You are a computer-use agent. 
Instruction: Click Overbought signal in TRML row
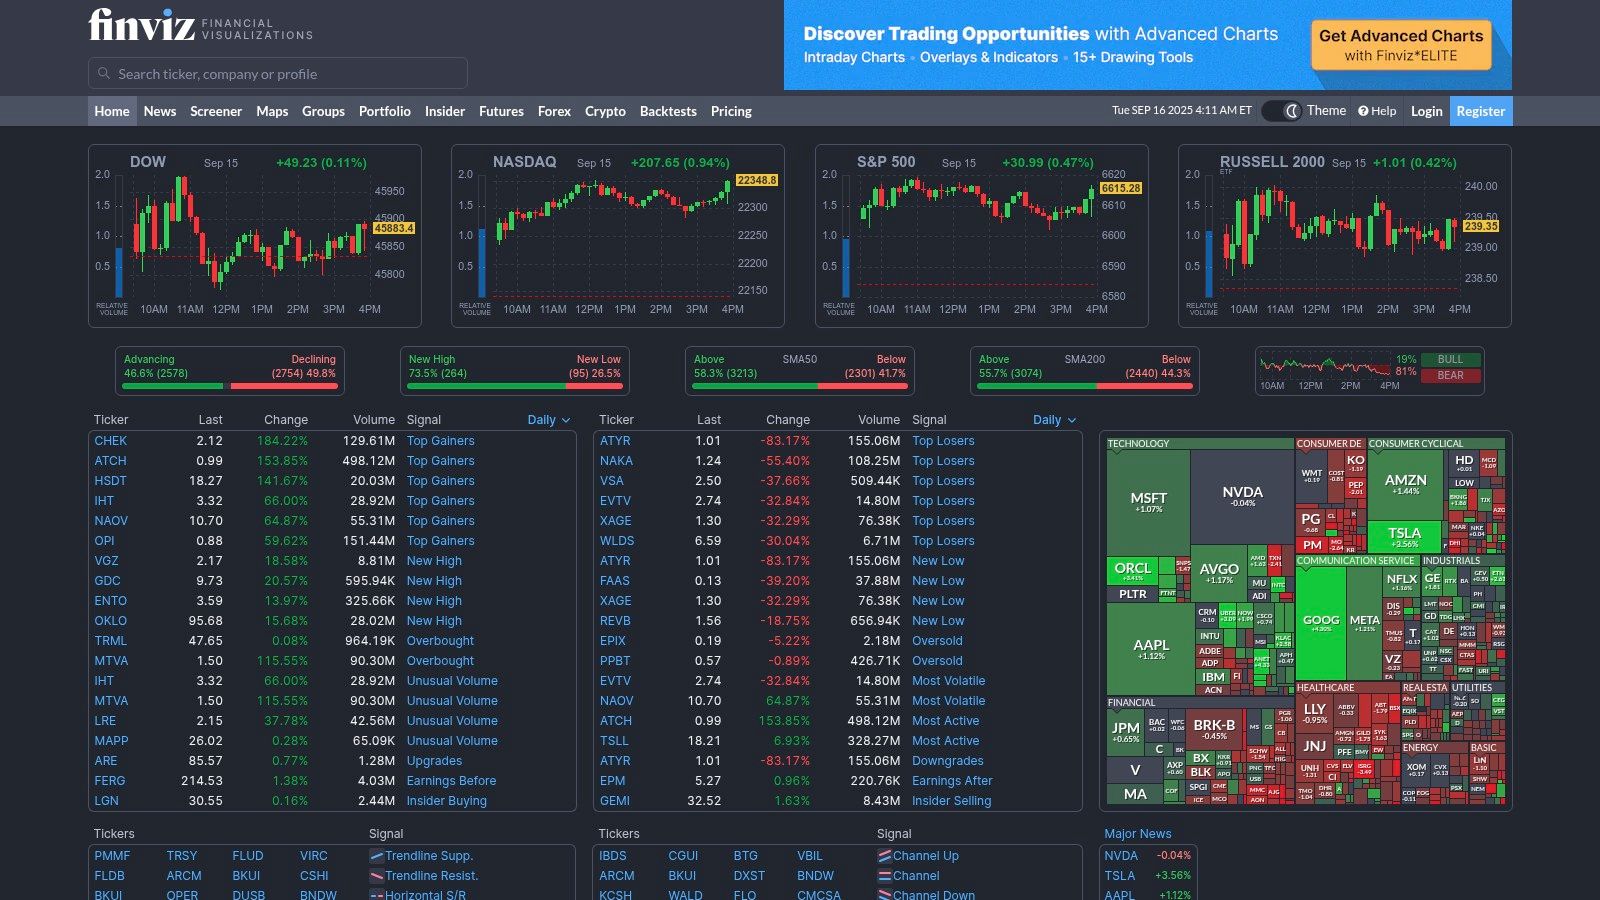coord(441,641)
